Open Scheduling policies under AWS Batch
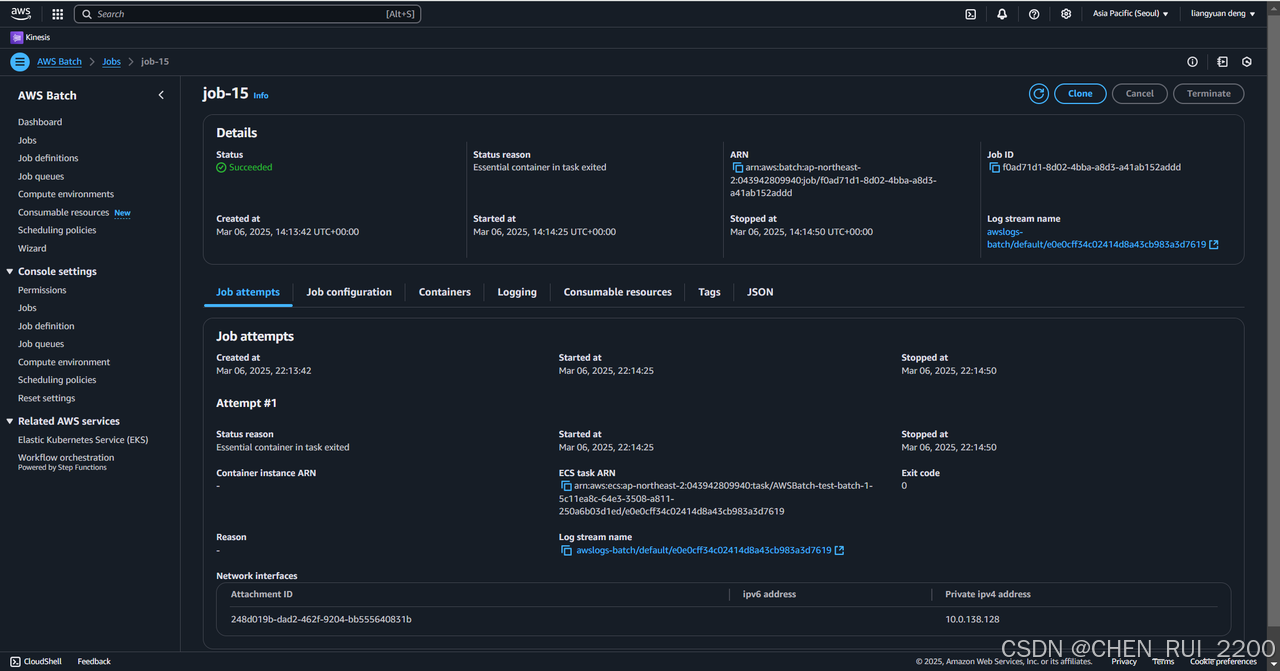The height and width of the screenshot is (671, 1280). (57, 230)
